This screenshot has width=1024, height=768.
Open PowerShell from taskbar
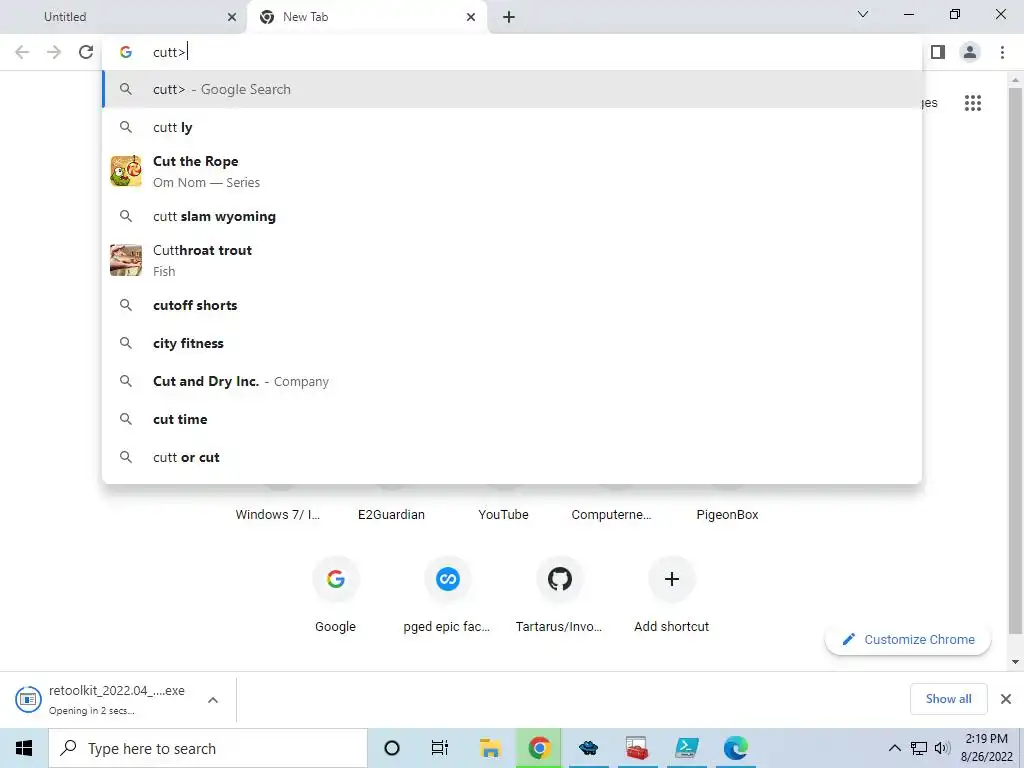tap(686, 748)
